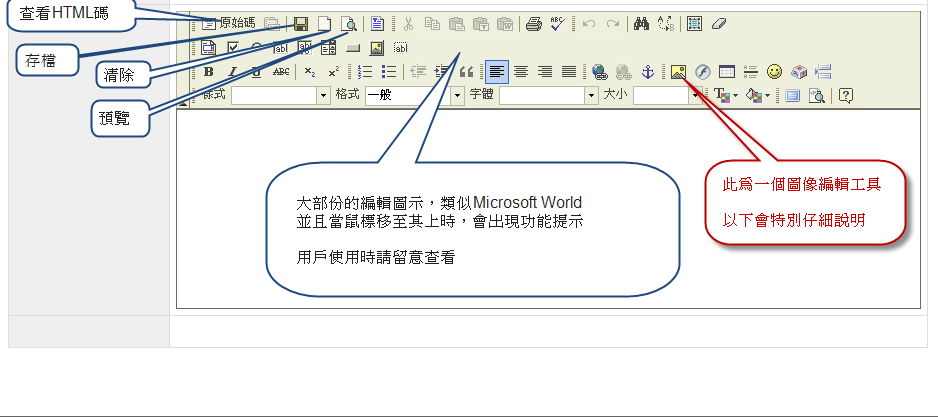Viewport: 938px width, 418px height.
Task: Insert a table using the table icon
Action: [x=727, y=71]
